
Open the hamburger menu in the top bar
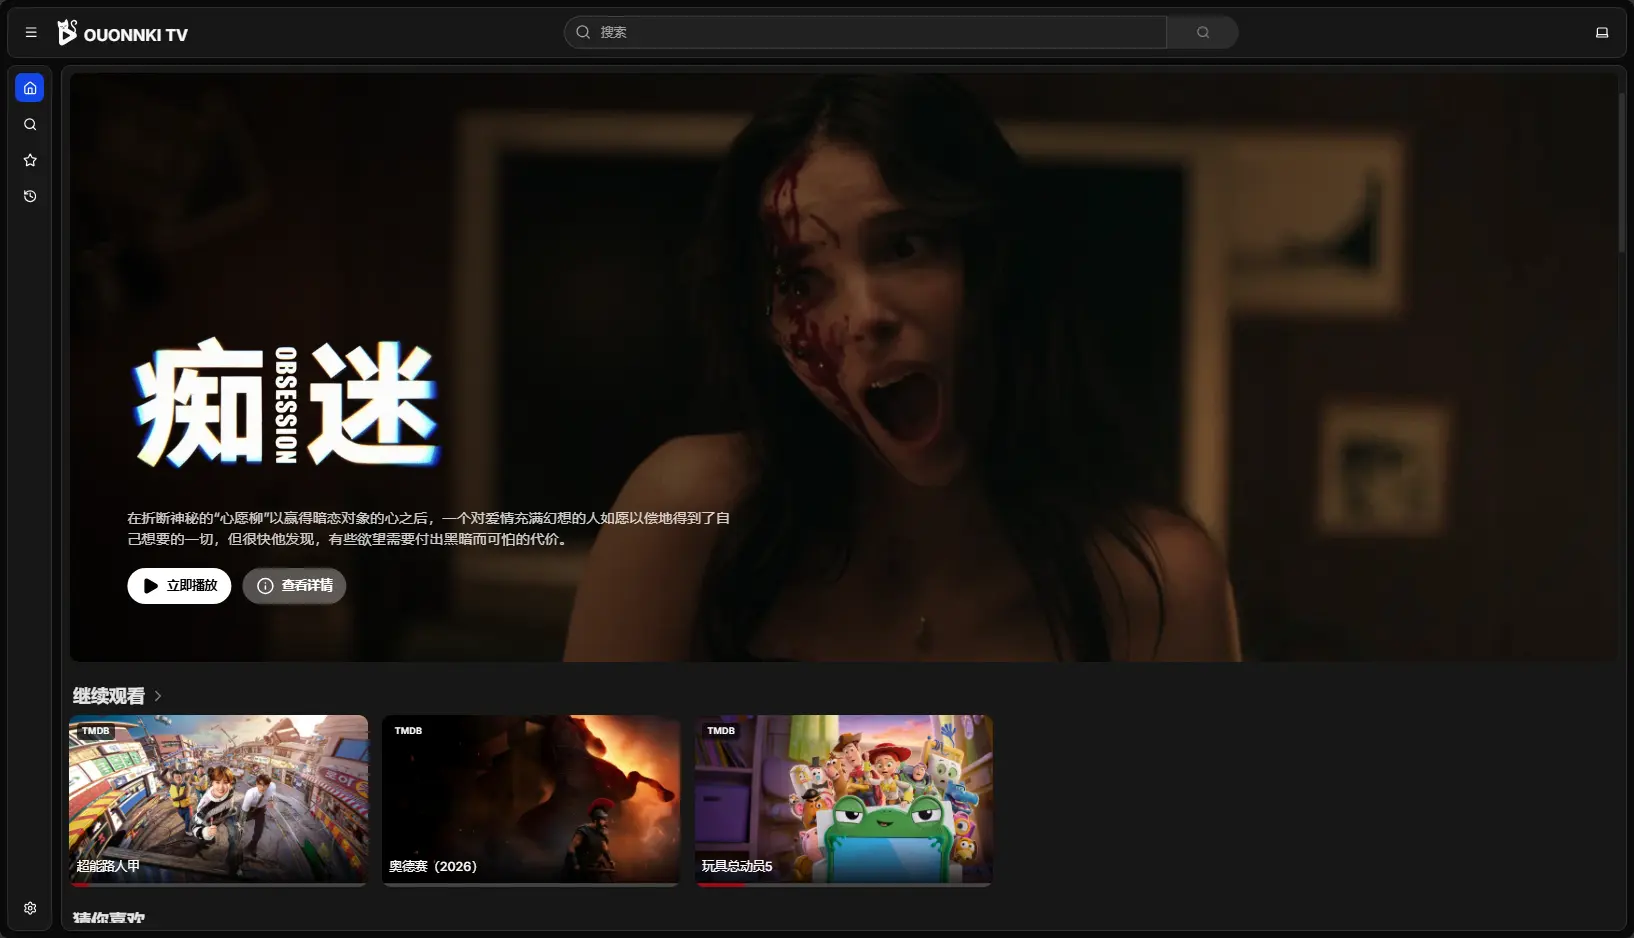31,33
